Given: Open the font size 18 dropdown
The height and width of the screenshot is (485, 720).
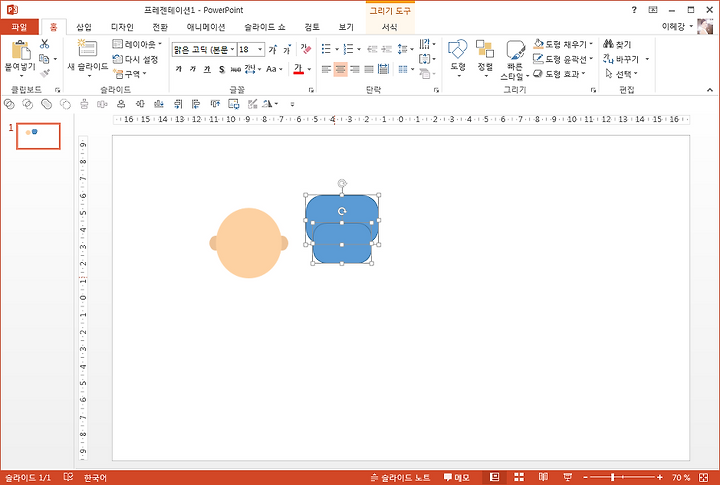Looking at the screenshot, I should (260, 49).
